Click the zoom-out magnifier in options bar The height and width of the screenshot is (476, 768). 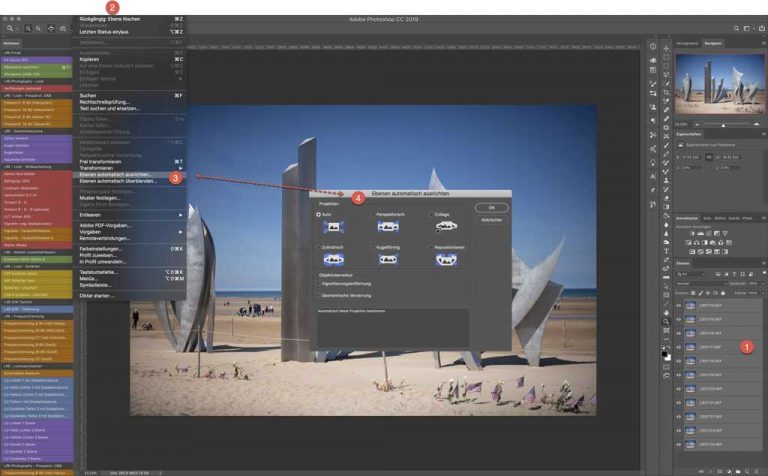coord(38,29)
